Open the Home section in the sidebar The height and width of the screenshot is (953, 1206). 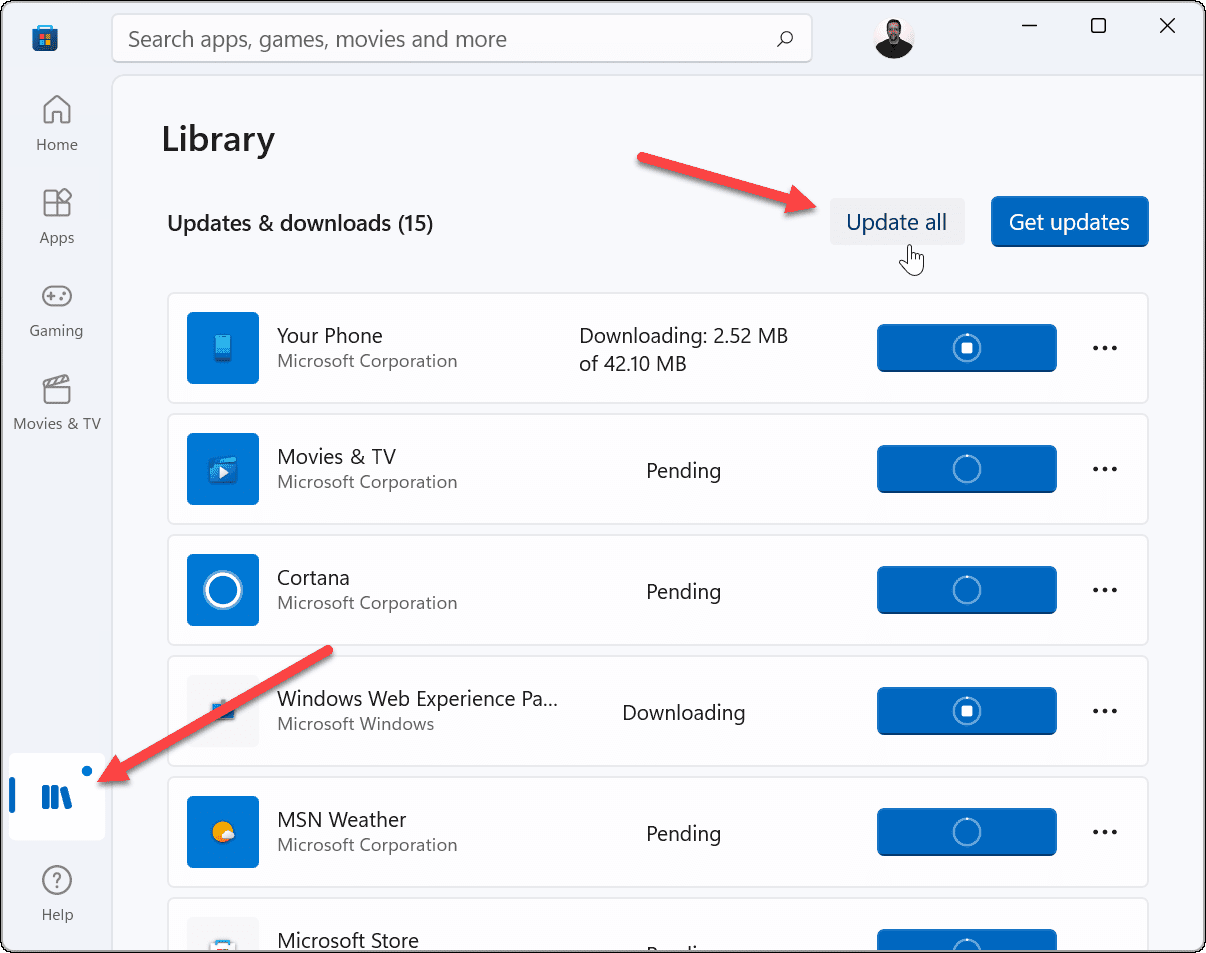click(x=56, y=120)
